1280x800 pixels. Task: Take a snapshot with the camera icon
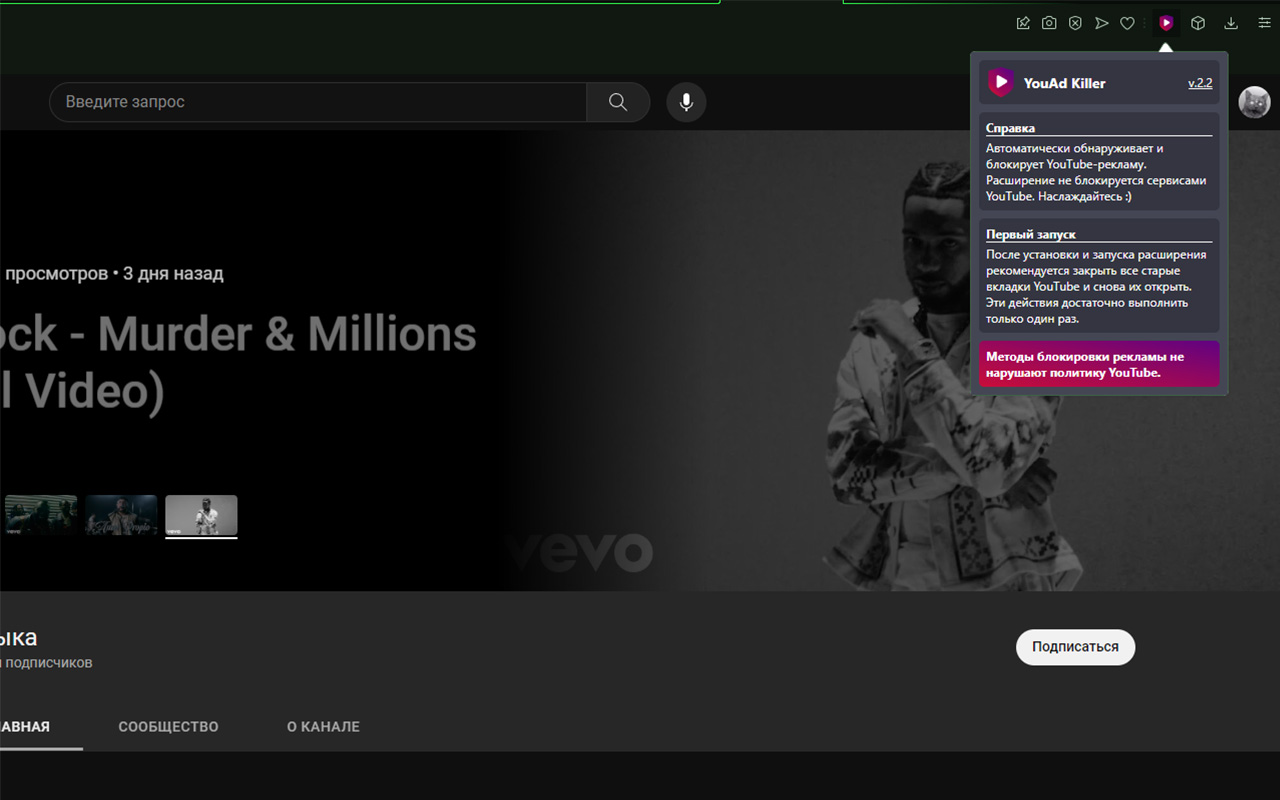1049,23
